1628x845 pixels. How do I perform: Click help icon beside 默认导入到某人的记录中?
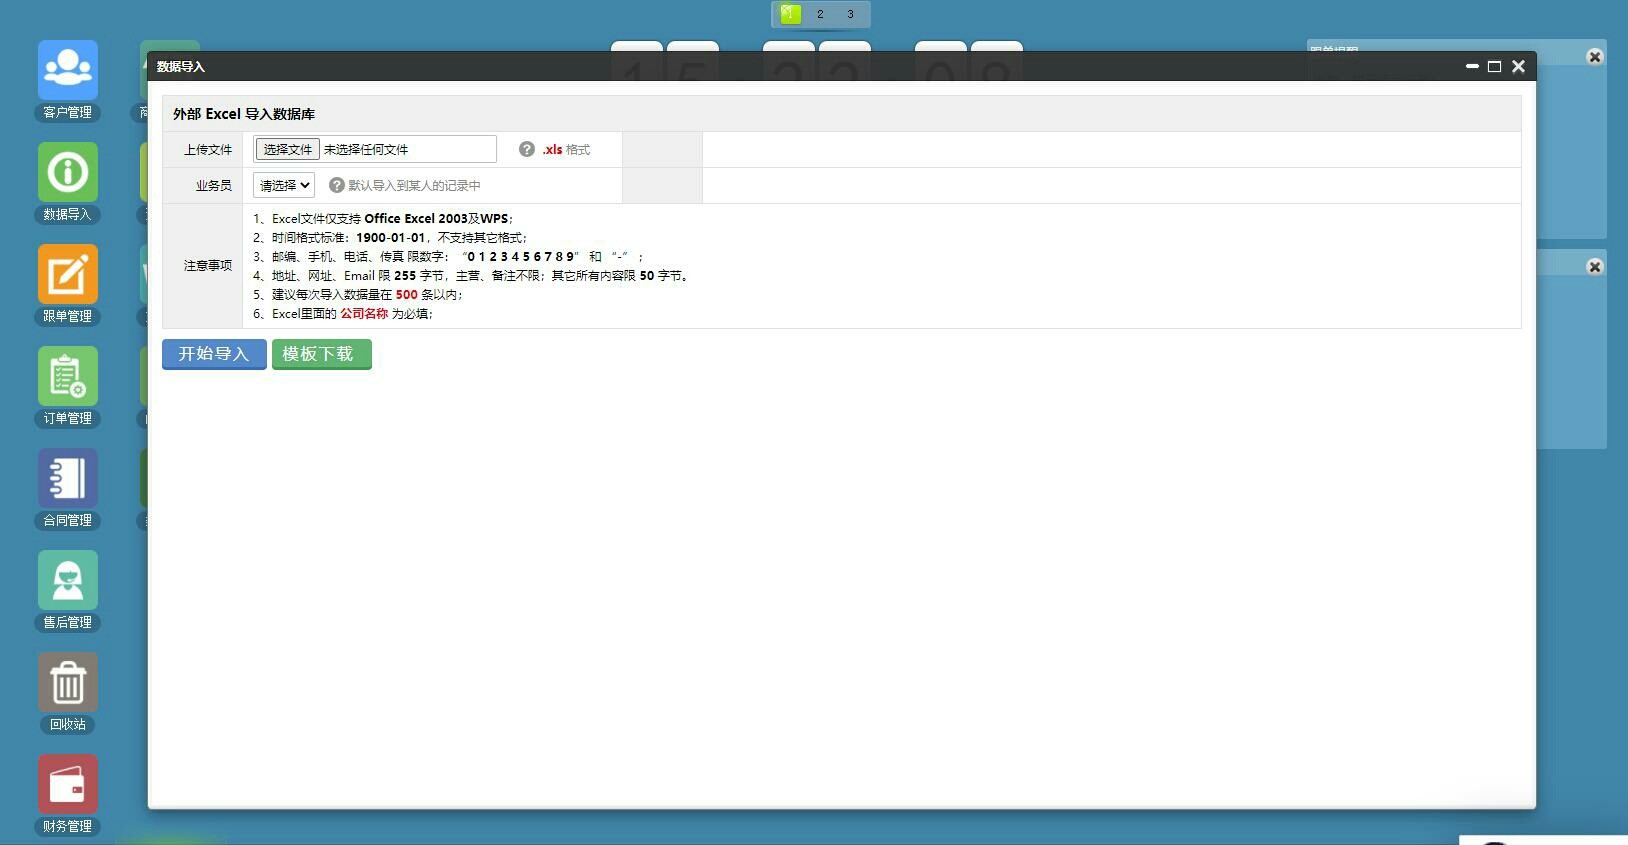(337, 185)
